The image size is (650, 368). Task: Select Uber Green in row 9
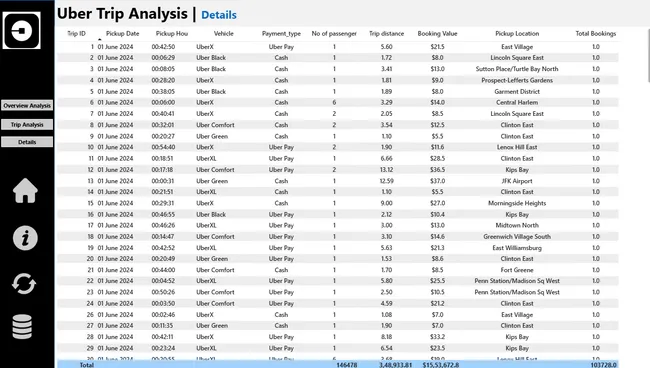(x=212, y=136)
